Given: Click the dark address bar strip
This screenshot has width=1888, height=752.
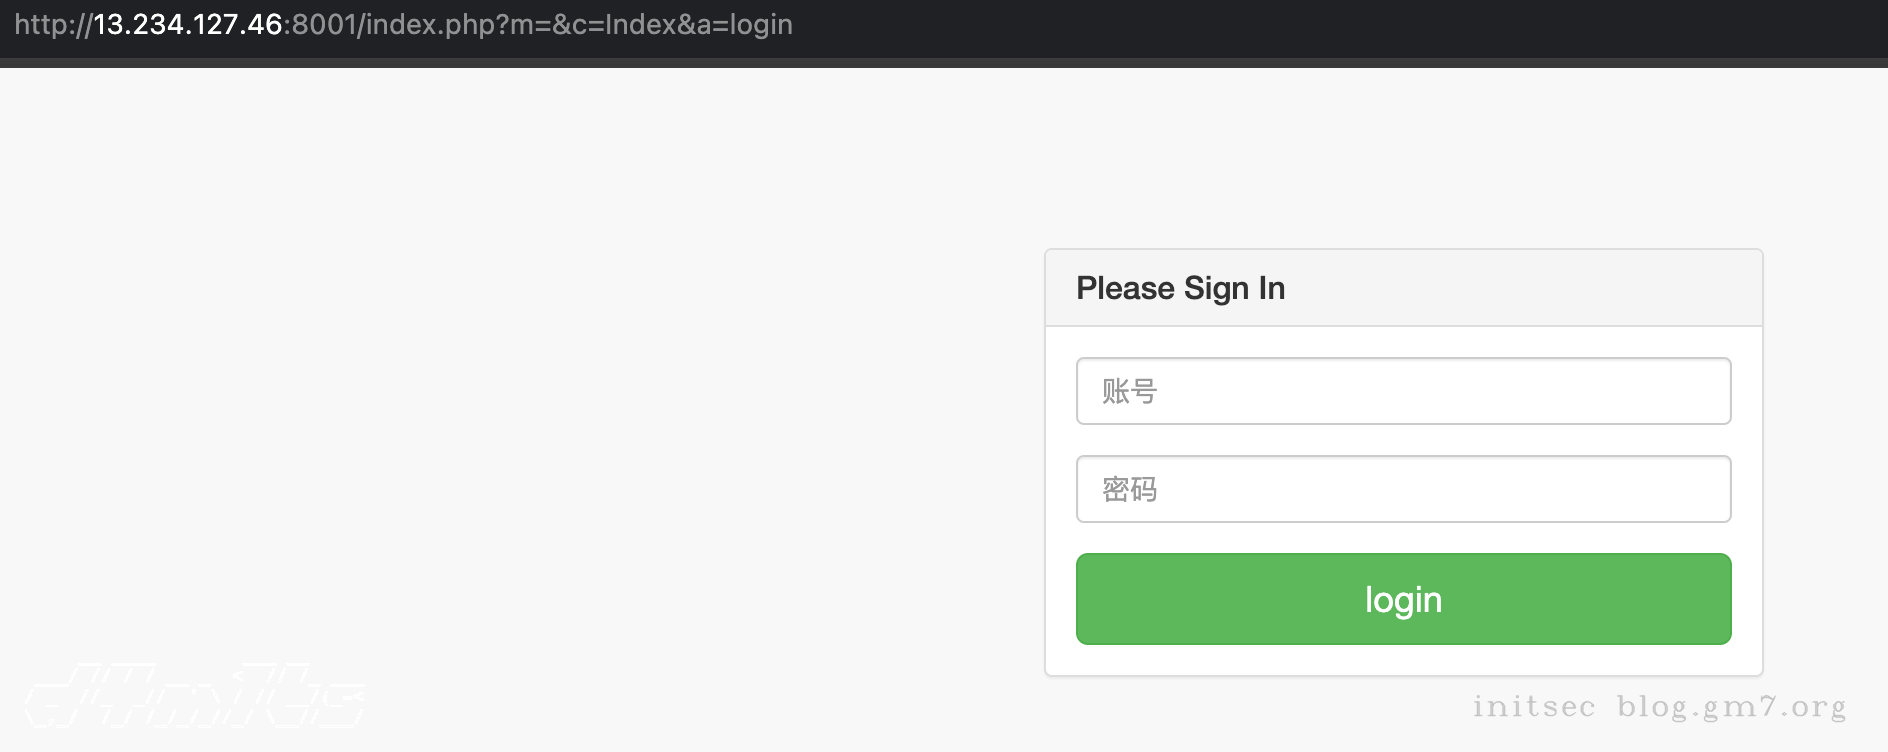Looking at the screenshot, I should (x=1300, y=28).
